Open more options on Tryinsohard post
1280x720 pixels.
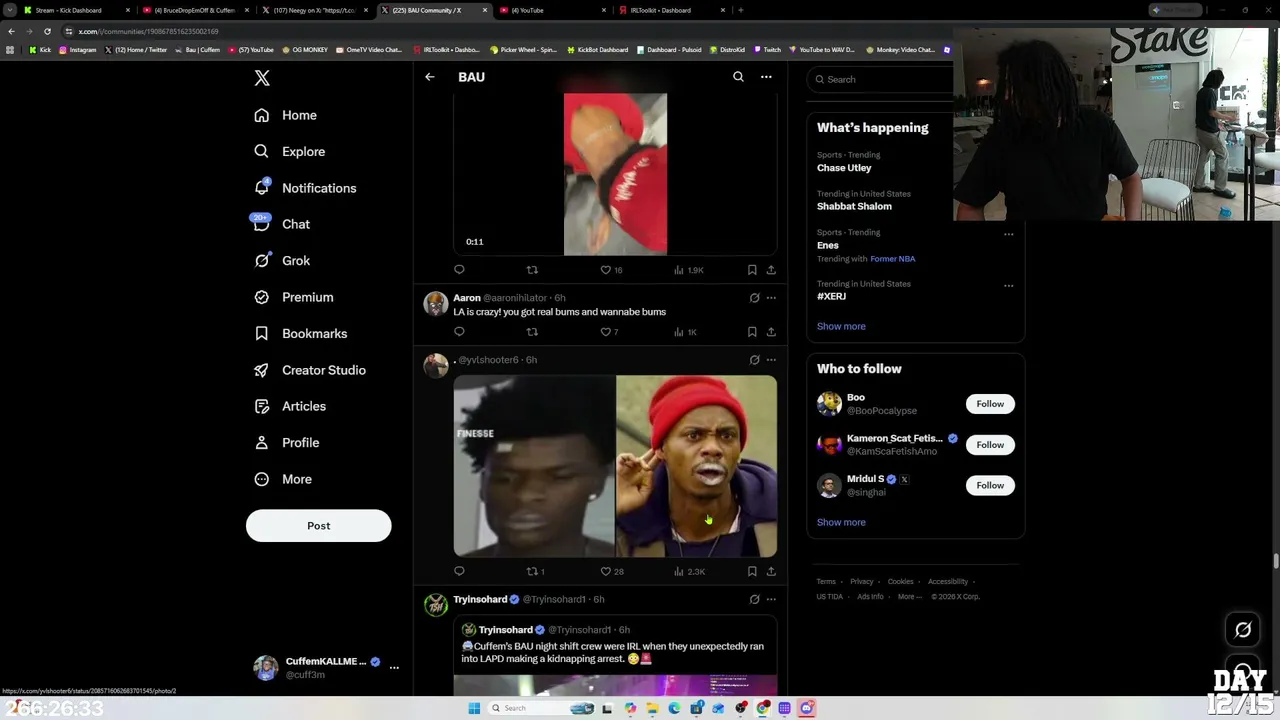coord(771,600)
